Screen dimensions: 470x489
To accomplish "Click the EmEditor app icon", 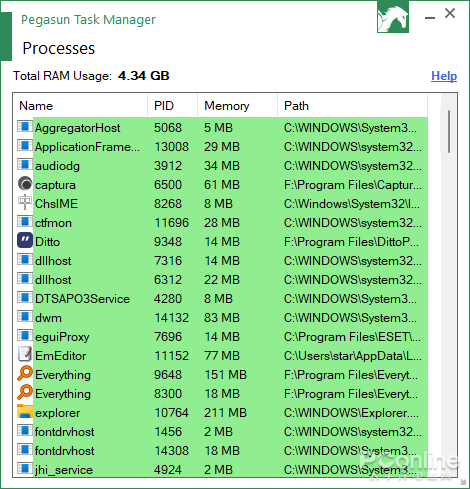I will coord(25,355).
